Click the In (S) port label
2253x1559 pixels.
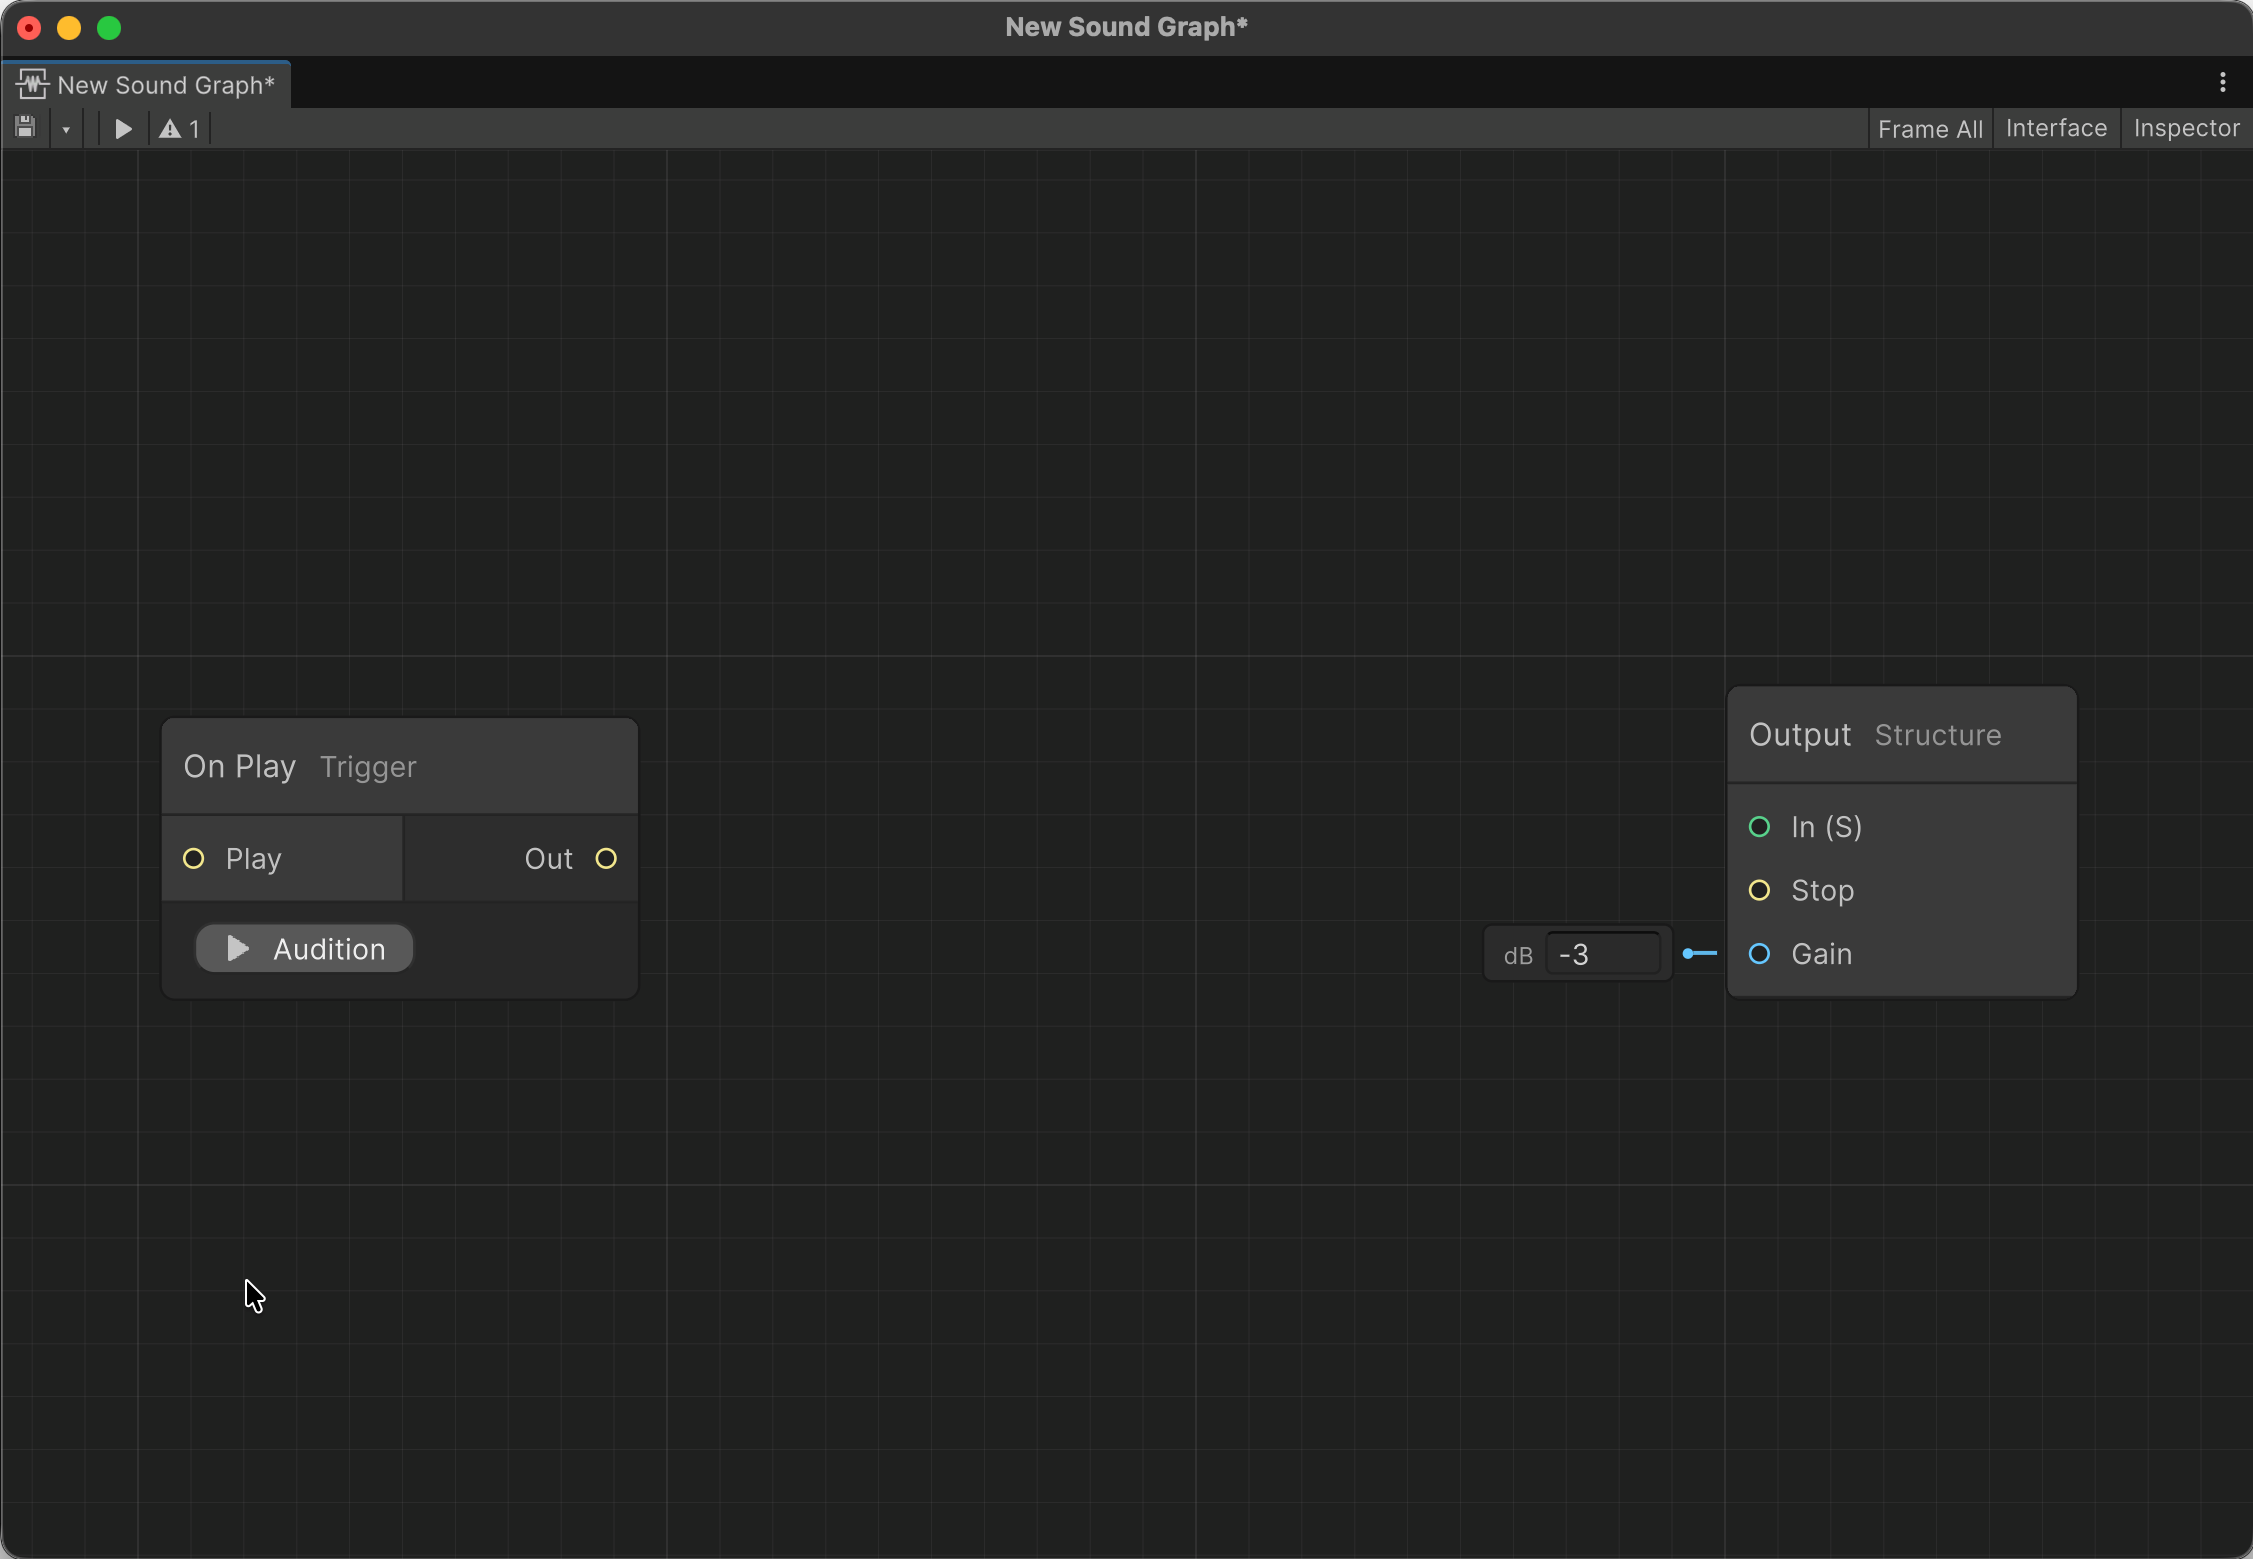(x=1827, y=827)
